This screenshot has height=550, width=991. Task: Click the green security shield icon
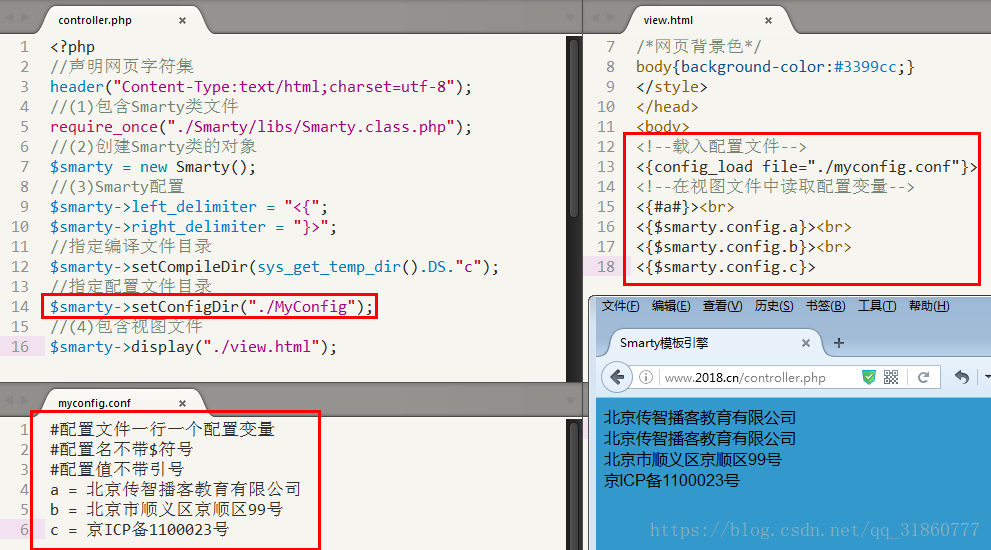(869, 377)
